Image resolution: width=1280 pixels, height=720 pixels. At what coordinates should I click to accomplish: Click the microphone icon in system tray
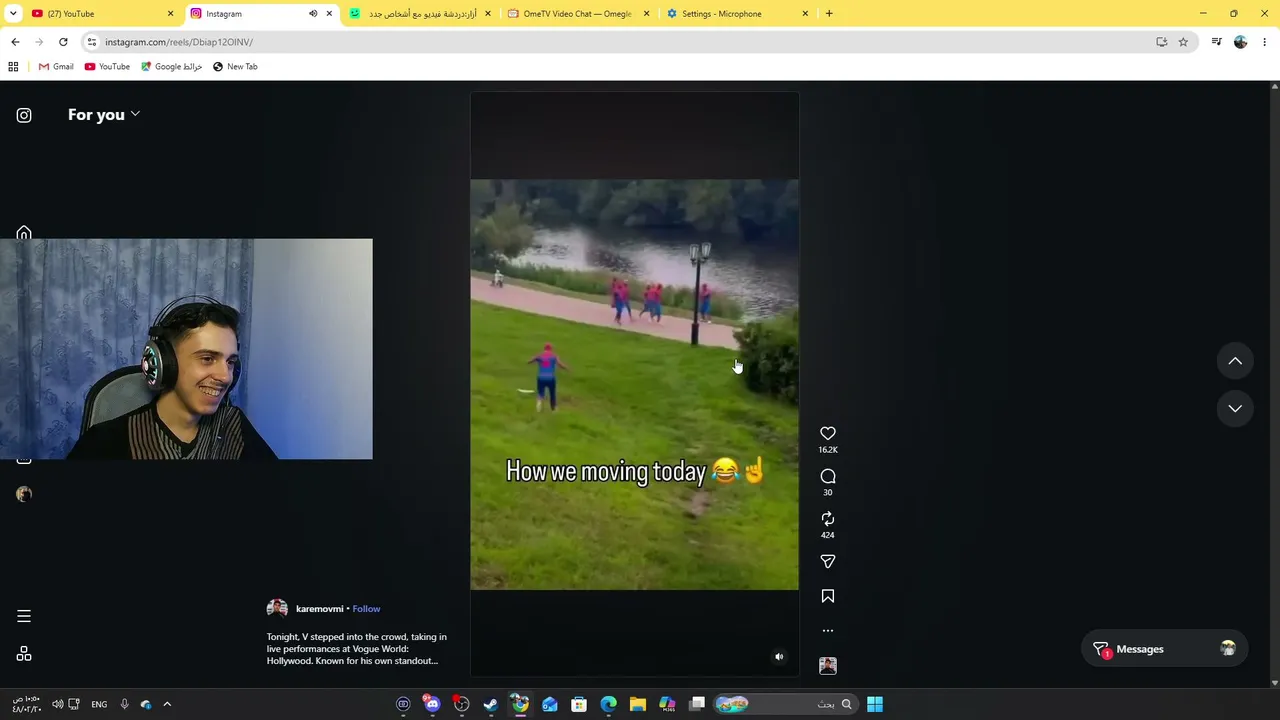pyautogui.click(x=124, y=704)
